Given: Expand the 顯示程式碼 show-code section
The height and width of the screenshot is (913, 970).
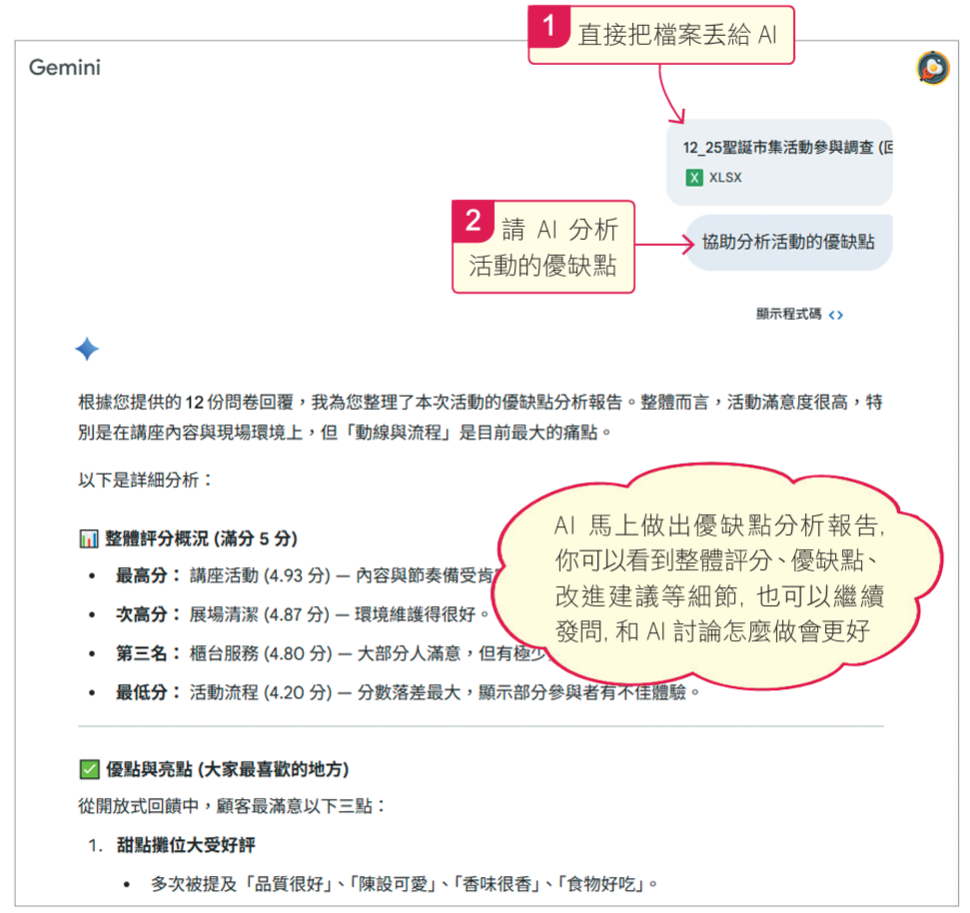Looking at the screenshot, I should (x=789, y=314).
